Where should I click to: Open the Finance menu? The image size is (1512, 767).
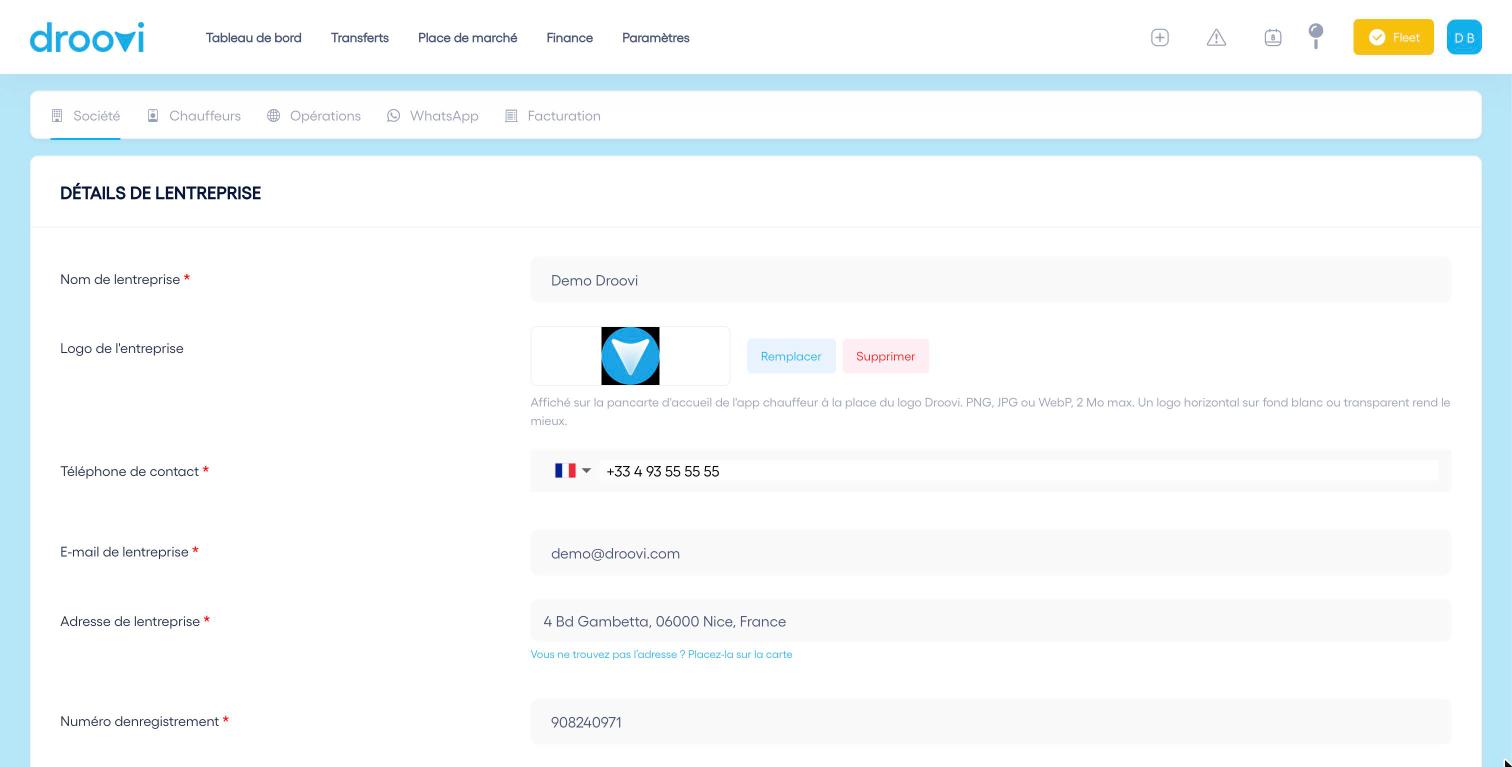[x=570, y=38]
